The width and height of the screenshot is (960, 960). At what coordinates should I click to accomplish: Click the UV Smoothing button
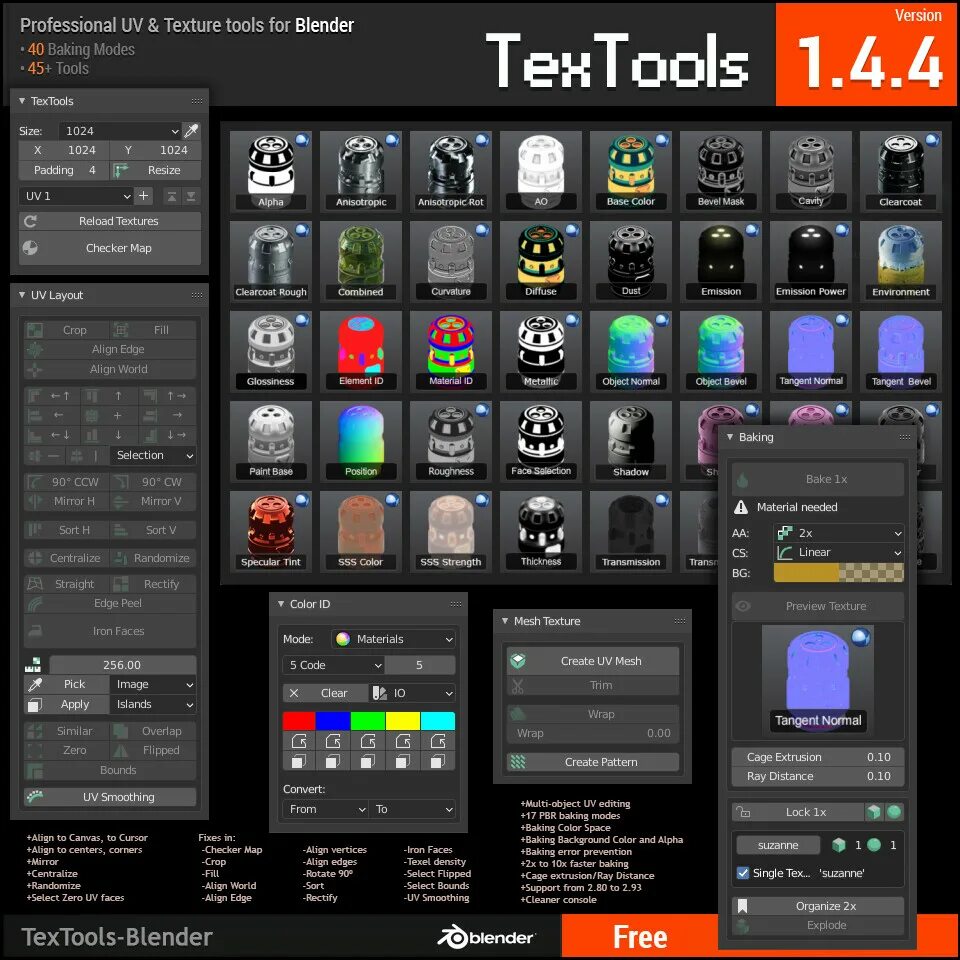pyautogui.click(x=110, y=797)
